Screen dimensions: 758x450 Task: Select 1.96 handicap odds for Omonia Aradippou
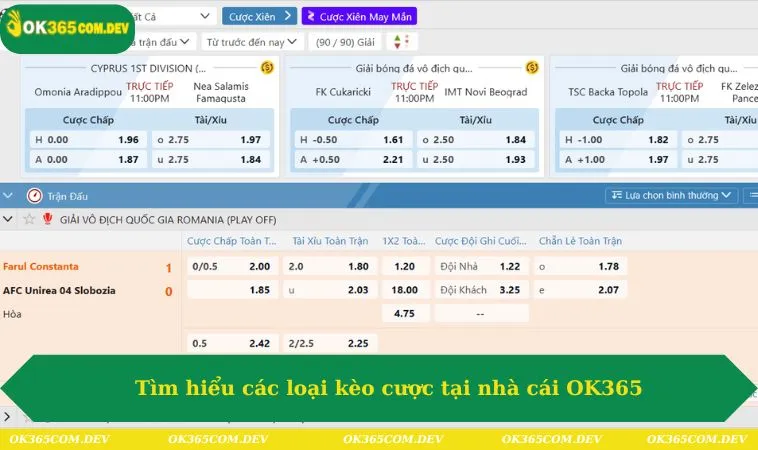coord(128,140)
